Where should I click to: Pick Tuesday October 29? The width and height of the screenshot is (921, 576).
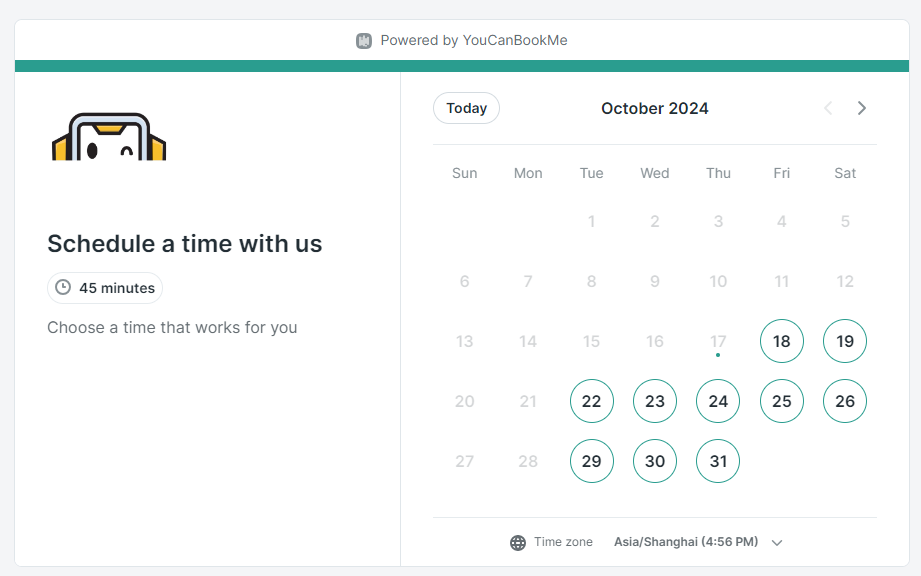pyautogui.click(x=592, y=461)
